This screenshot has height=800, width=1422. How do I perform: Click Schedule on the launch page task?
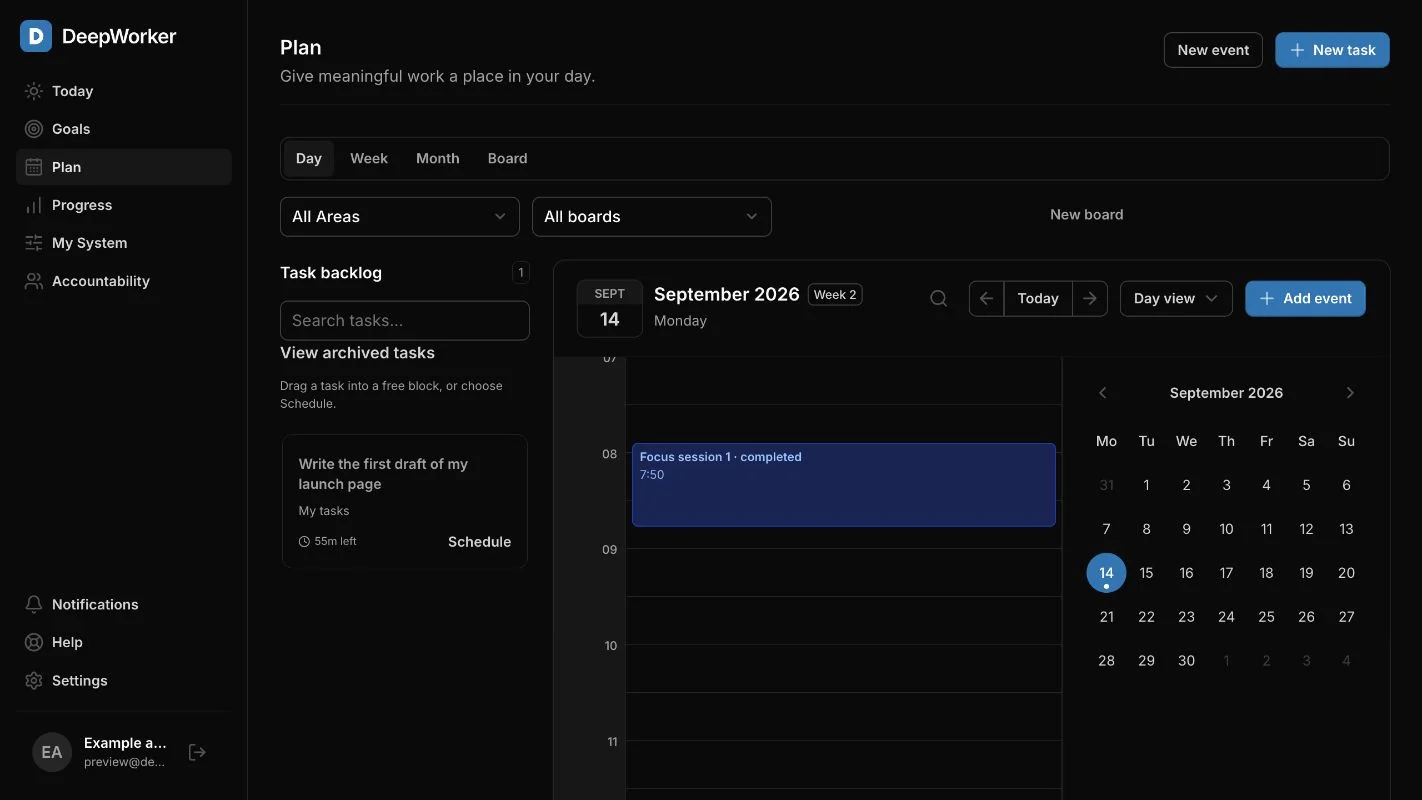(480, 541)
